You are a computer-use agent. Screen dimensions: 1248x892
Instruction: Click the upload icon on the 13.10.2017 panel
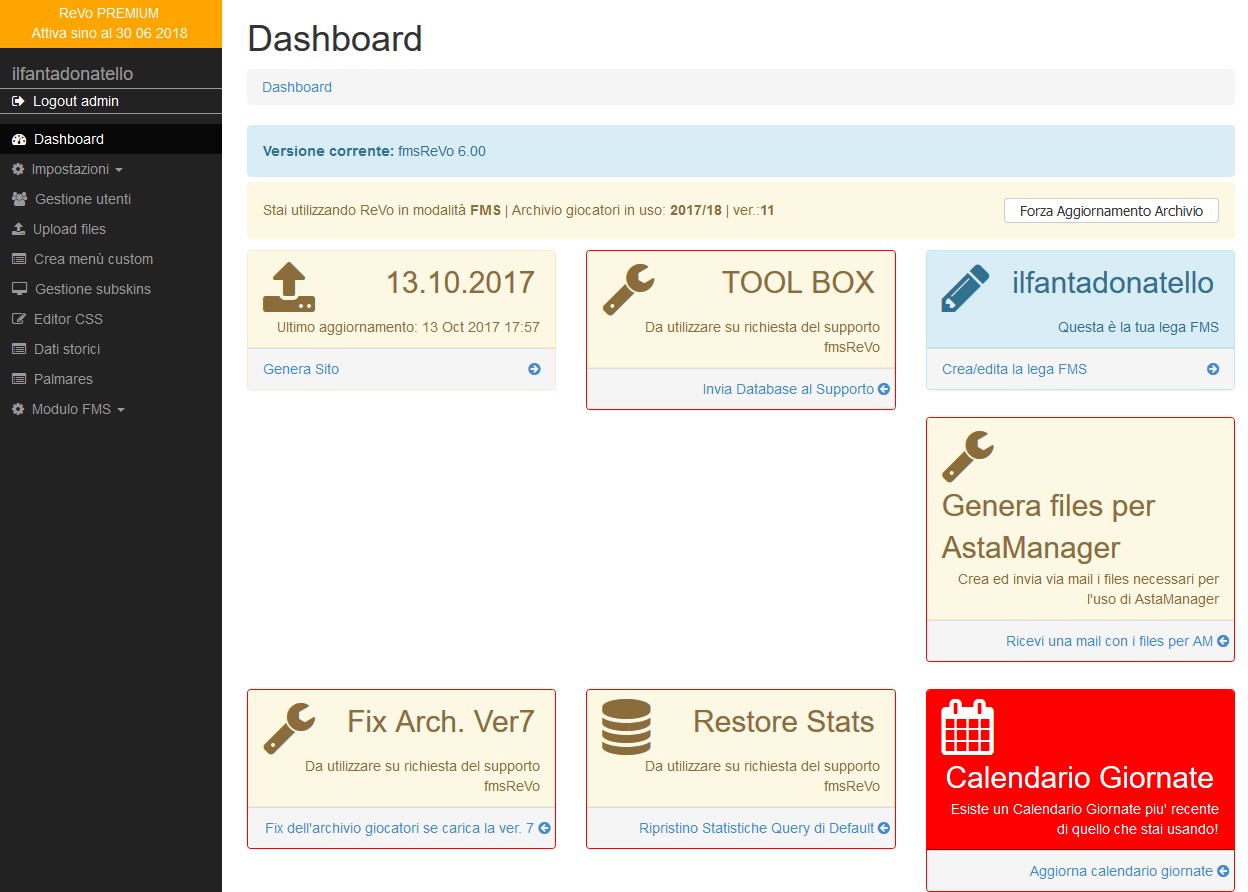pyautogui.click(x=288, y=285)
